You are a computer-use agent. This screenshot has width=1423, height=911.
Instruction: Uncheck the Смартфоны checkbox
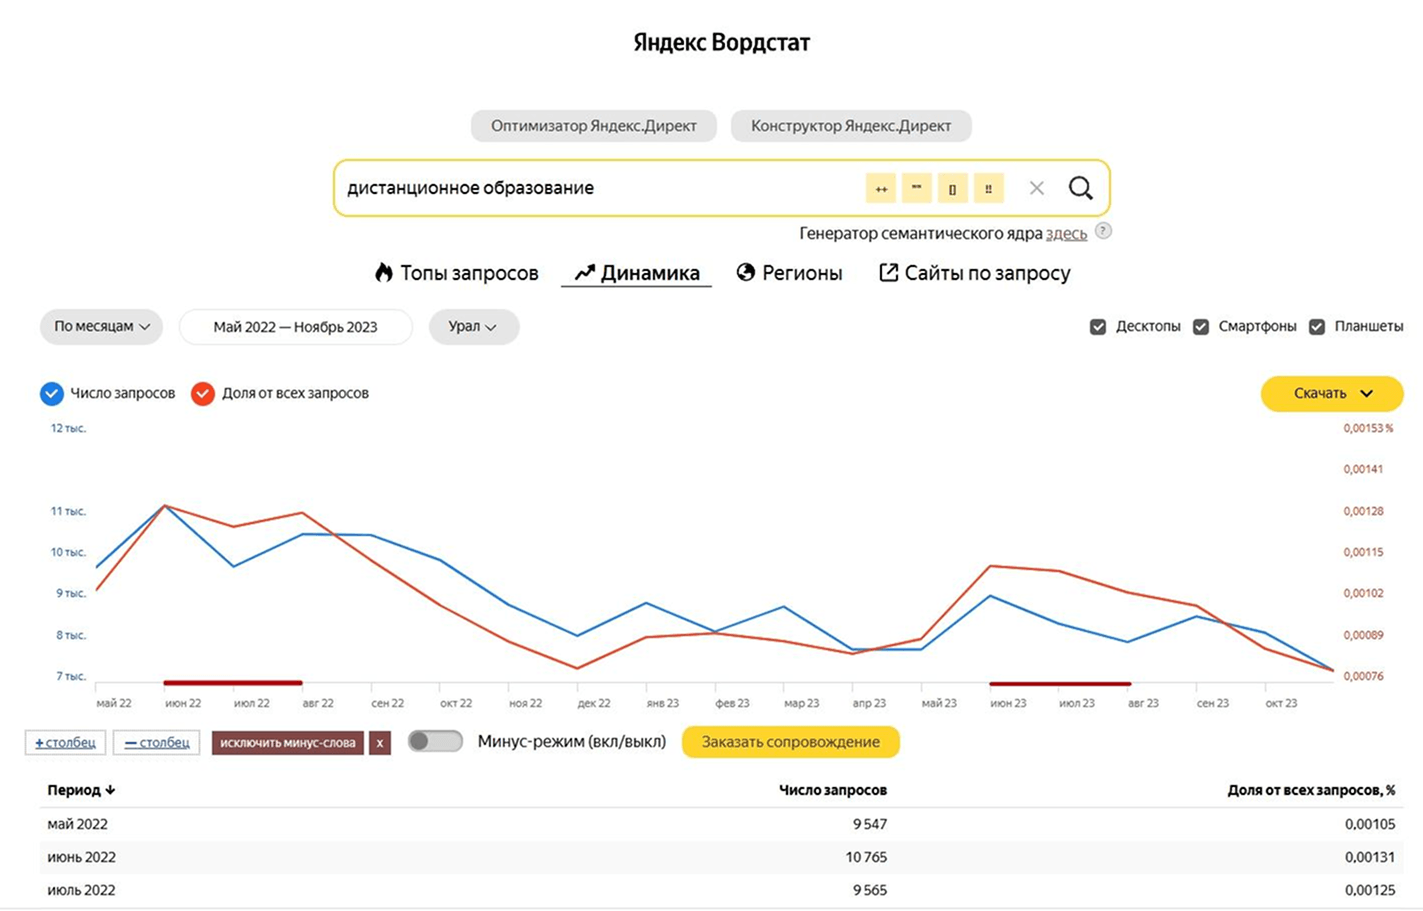[x=1201, y=327]
